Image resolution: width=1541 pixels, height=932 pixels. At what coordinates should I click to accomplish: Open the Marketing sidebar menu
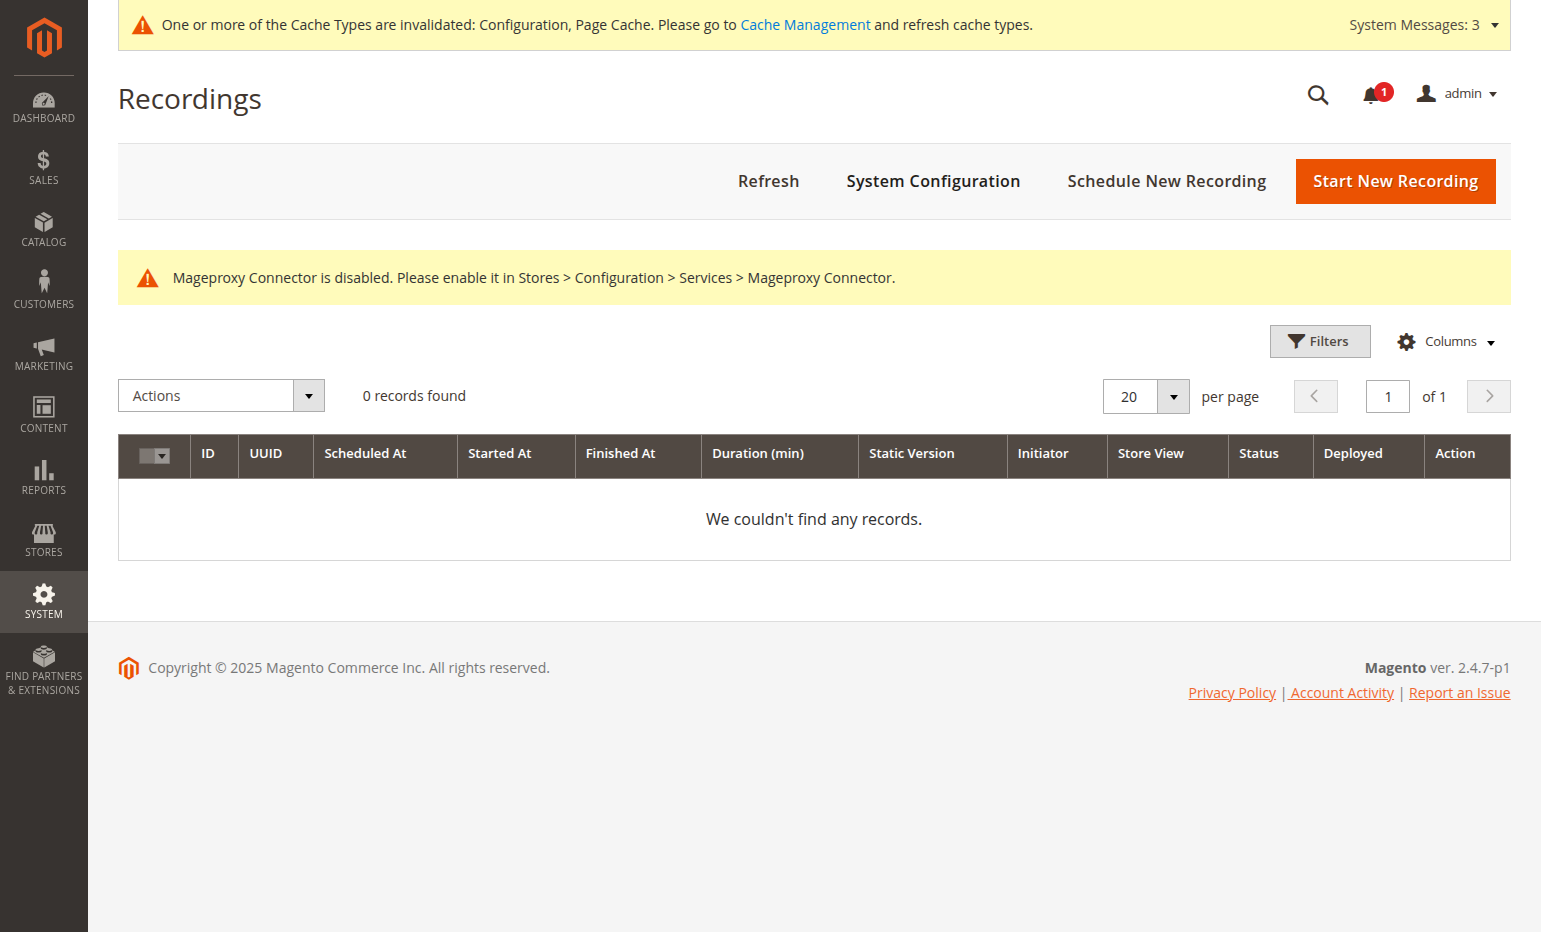click(44, 355)
